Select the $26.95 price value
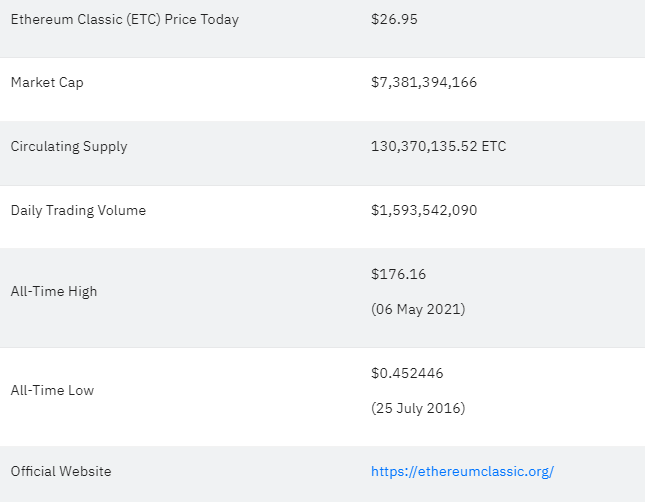The width and height of the screenshot is (645, 502). (x=394, y=19)
